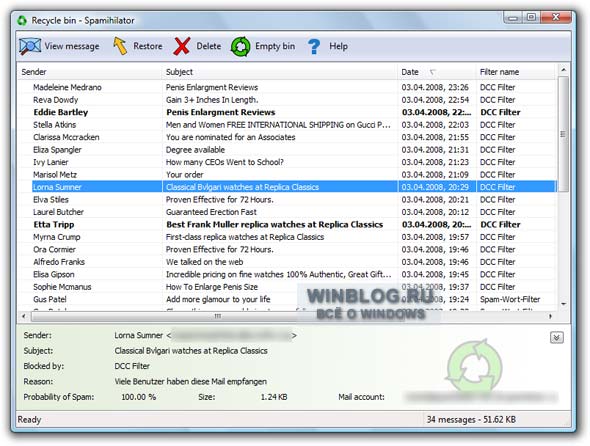Click subject 'Guaranteed Erection Fast'
This screenshot has height=446, width=590.
pos(211,212)
